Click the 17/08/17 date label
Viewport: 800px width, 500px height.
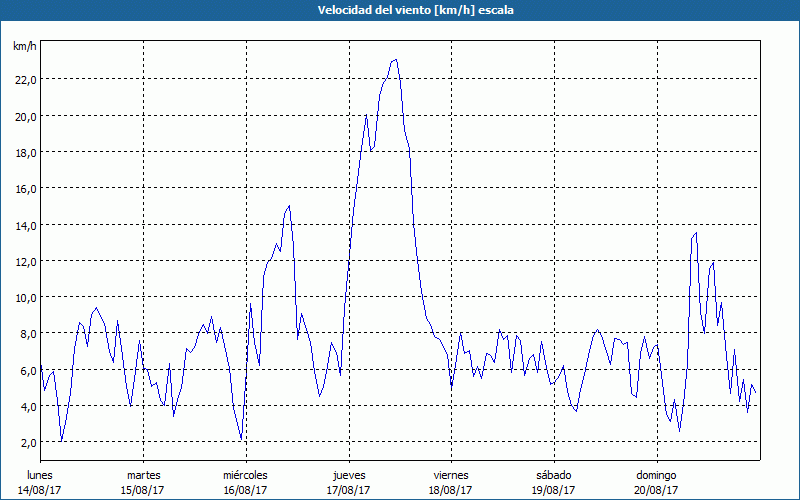click(347, 490)
